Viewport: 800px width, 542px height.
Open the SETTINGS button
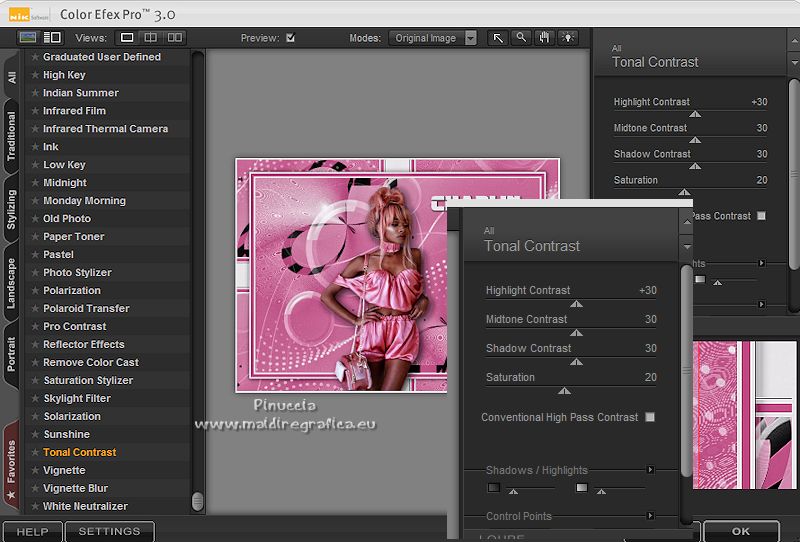pyautogui.click(x=109, y=532)
